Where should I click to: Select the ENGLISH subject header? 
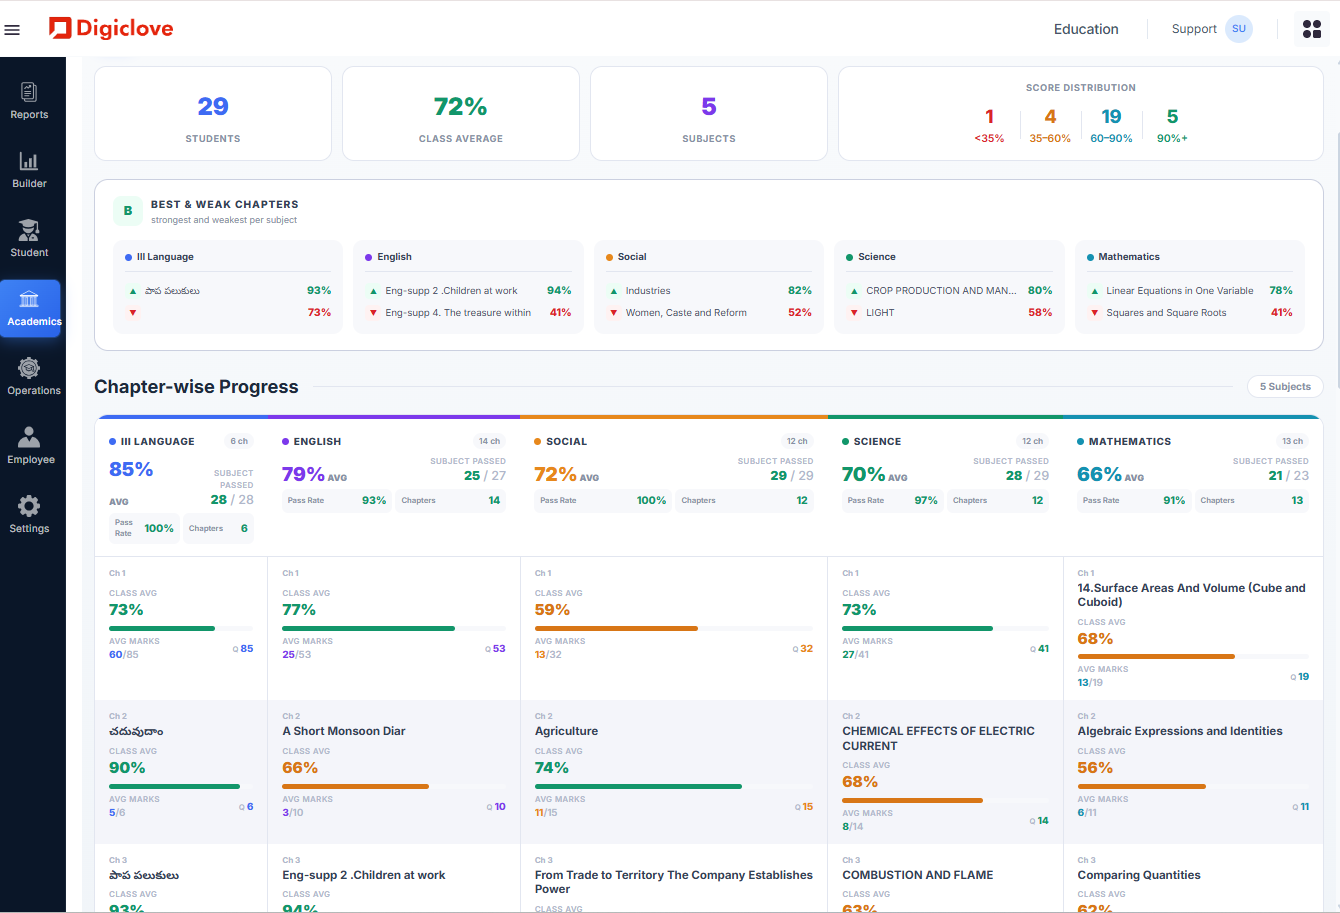[317, 441]
